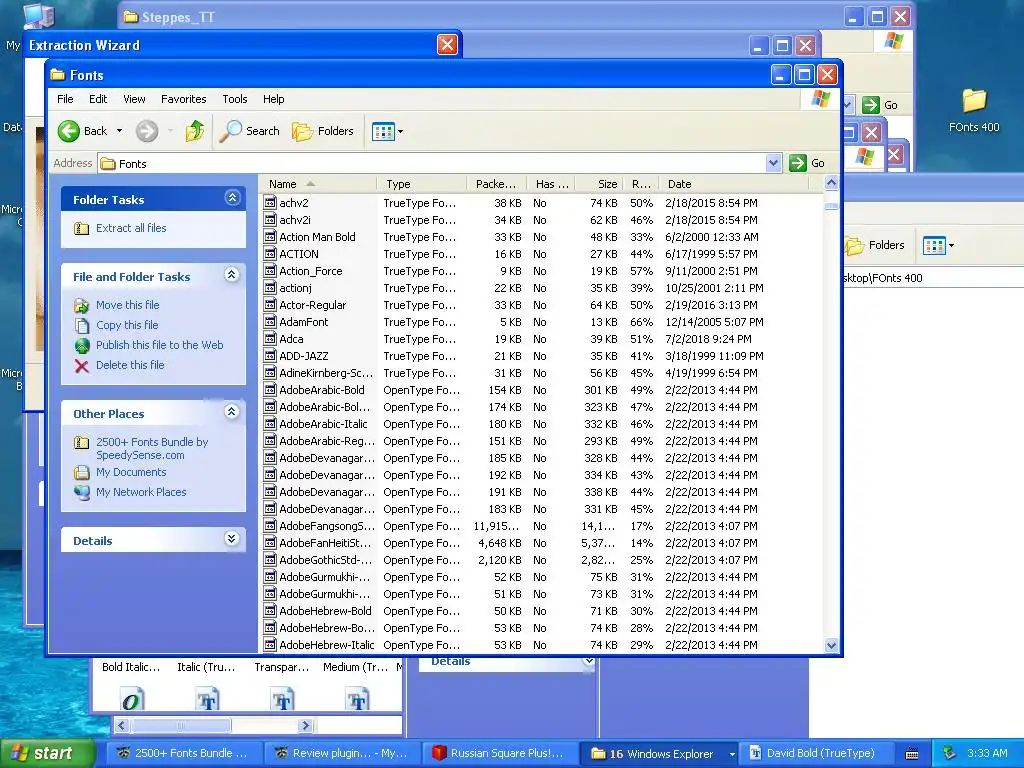Click Delete this file link

click(x=130, y=365)
